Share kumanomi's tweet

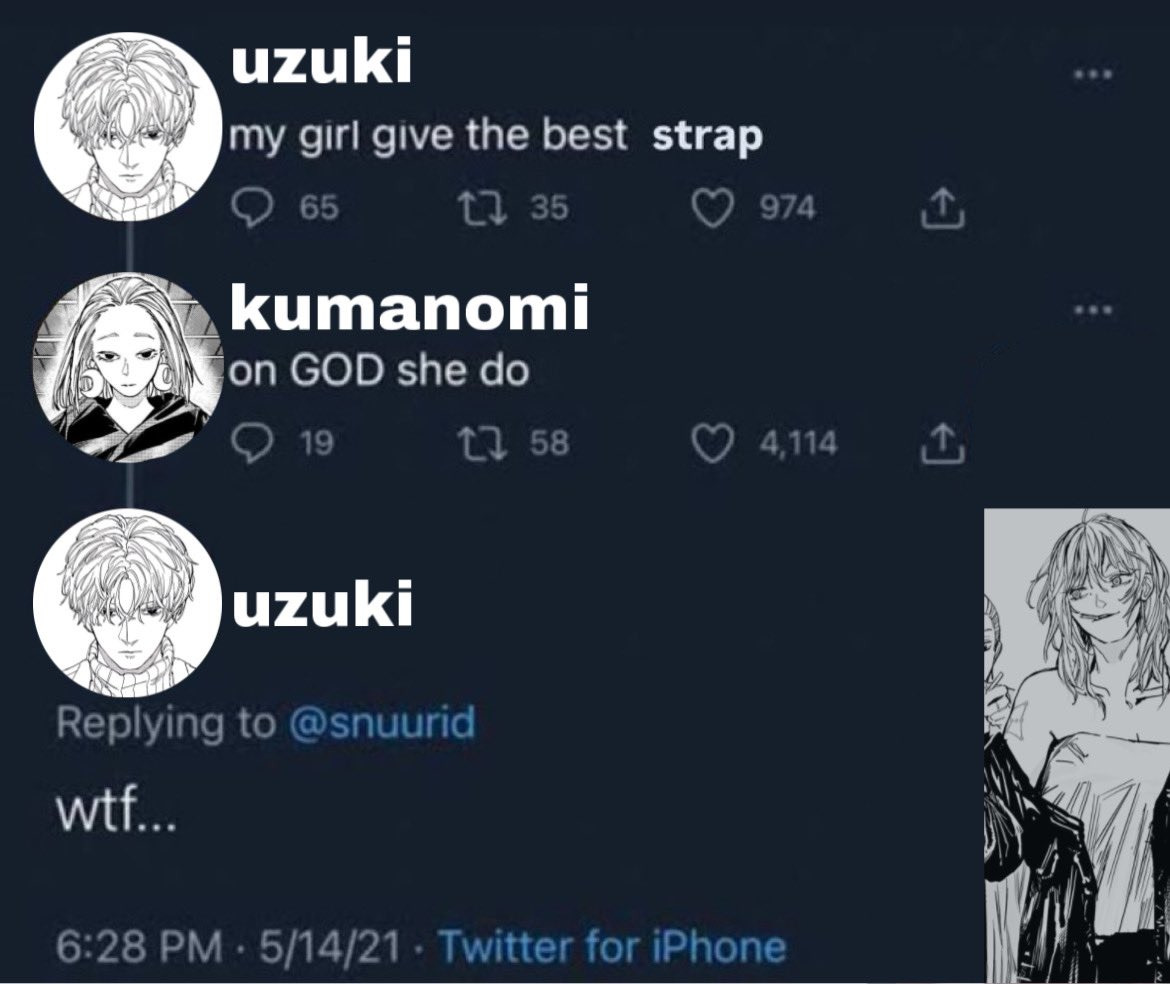click(943, 443)
